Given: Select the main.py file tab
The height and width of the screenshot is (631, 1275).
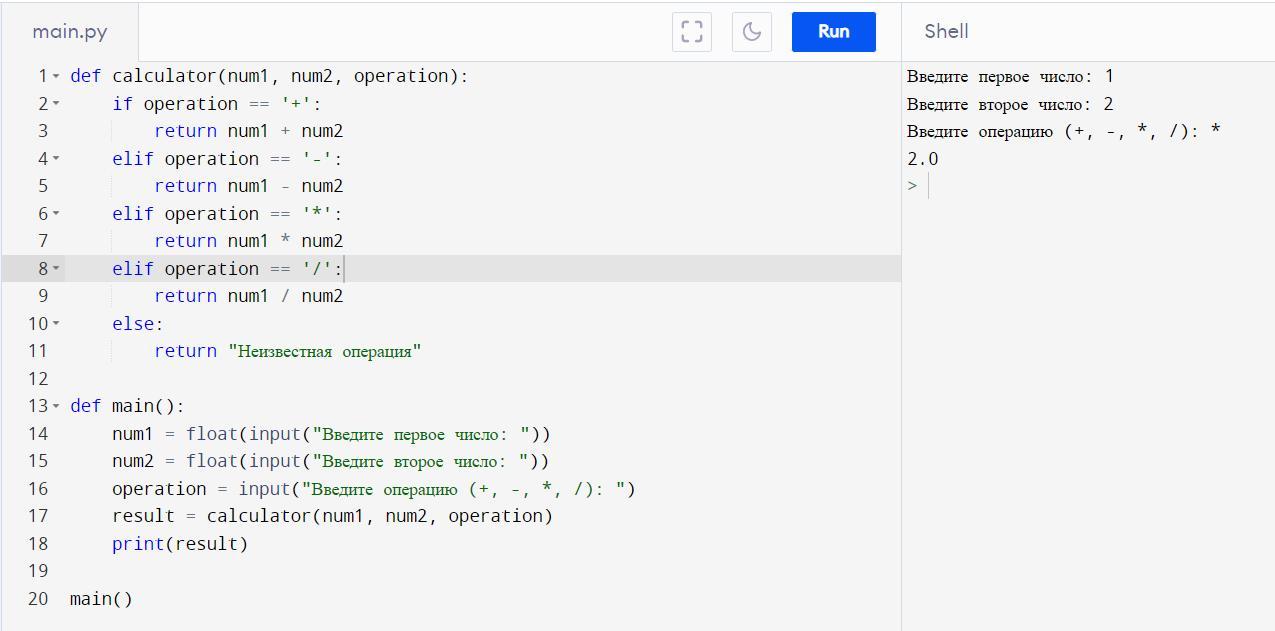Looking at the screenshot, I should pos(70,32).
